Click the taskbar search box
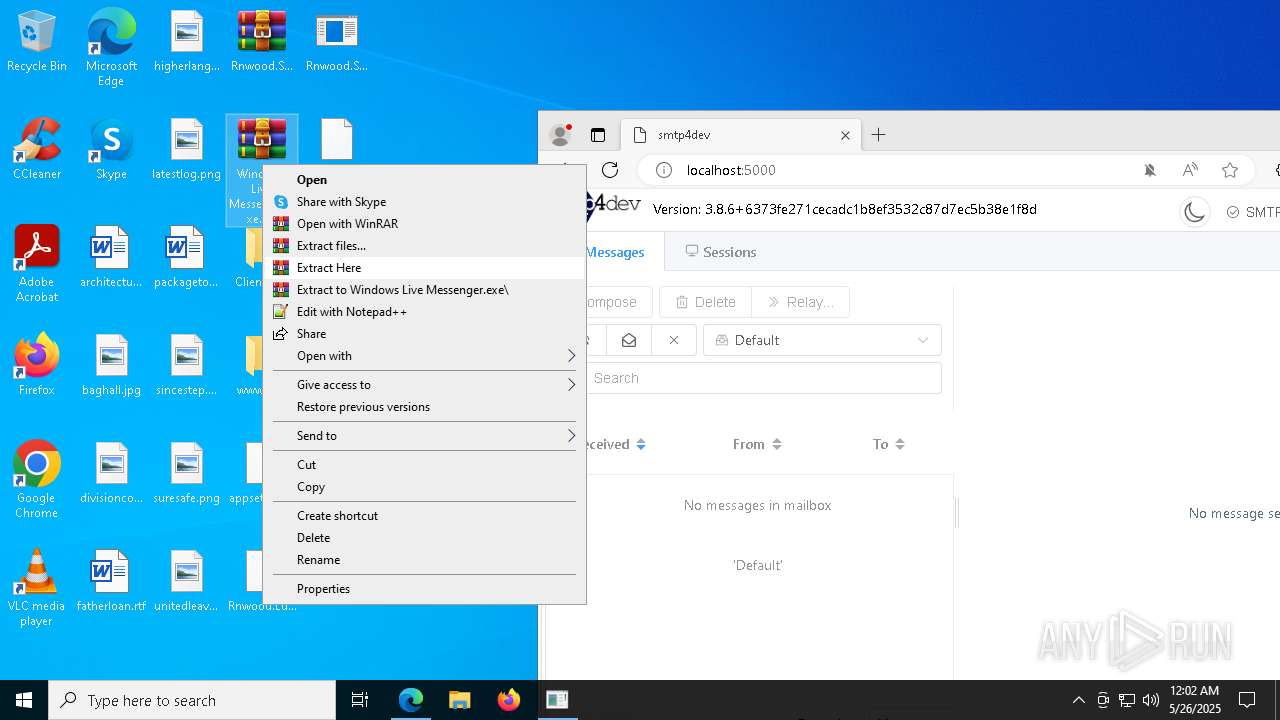1280x720 pixels. [192, 700]
